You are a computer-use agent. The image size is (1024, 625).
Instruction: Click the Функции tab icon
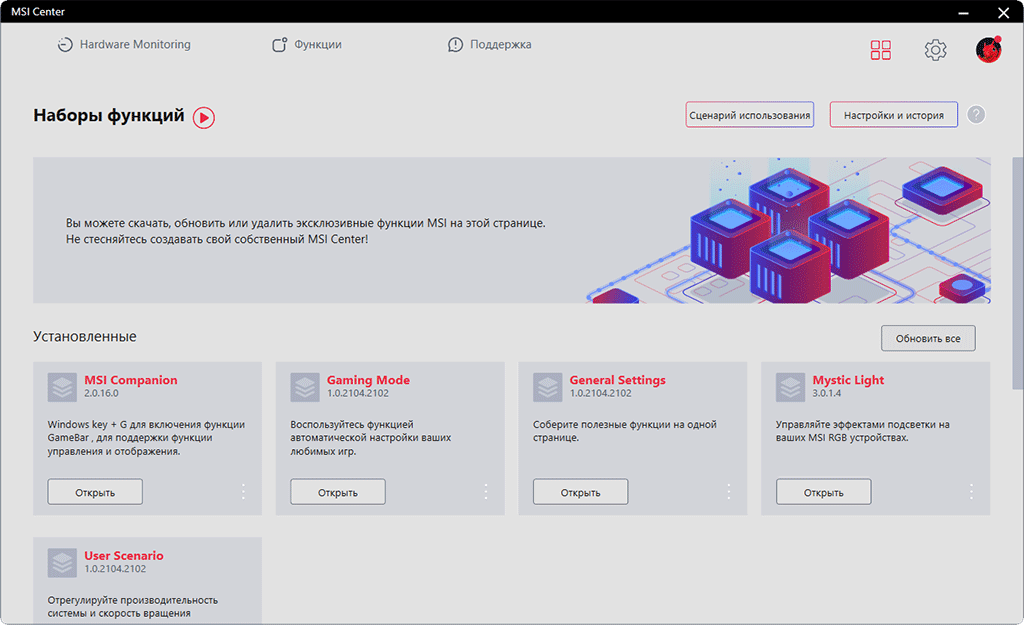pos(280,44)
